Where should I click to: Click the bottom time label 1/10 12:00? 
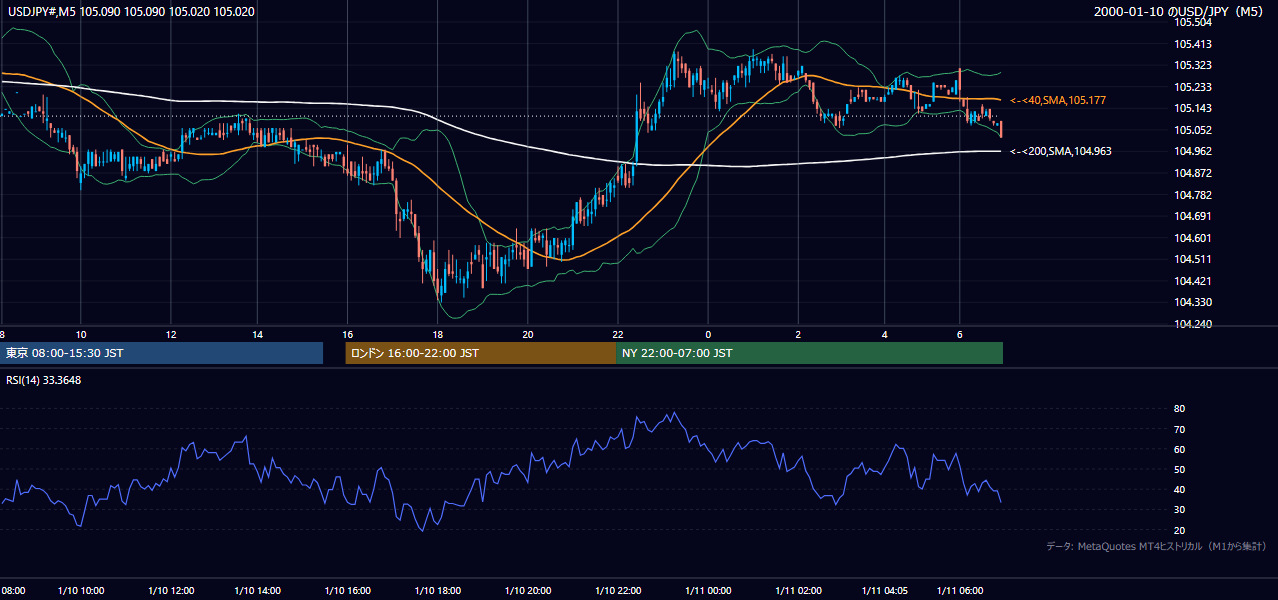pos(171,590)
